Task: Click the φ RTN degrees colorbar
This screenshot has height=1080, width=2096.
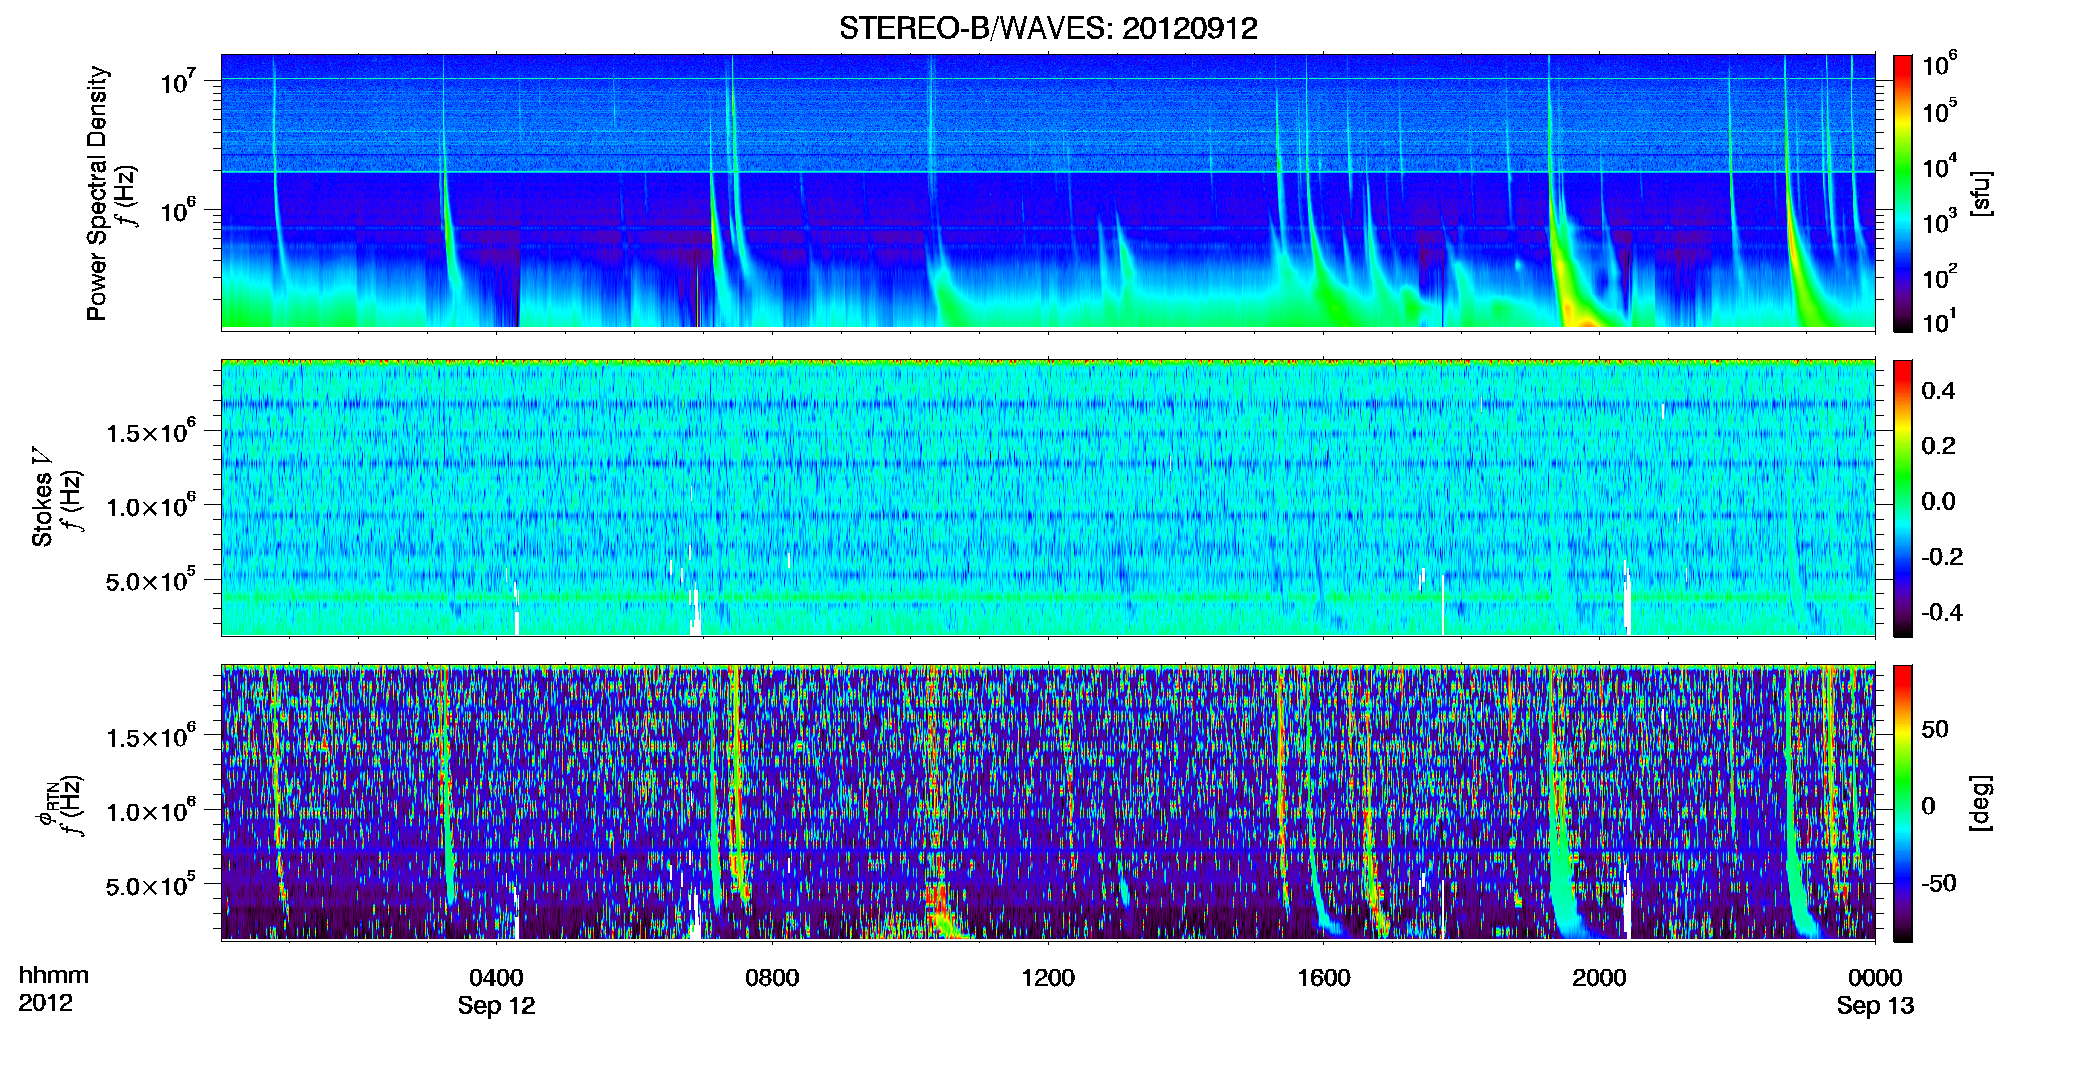Action: [x=1903, y=803]
